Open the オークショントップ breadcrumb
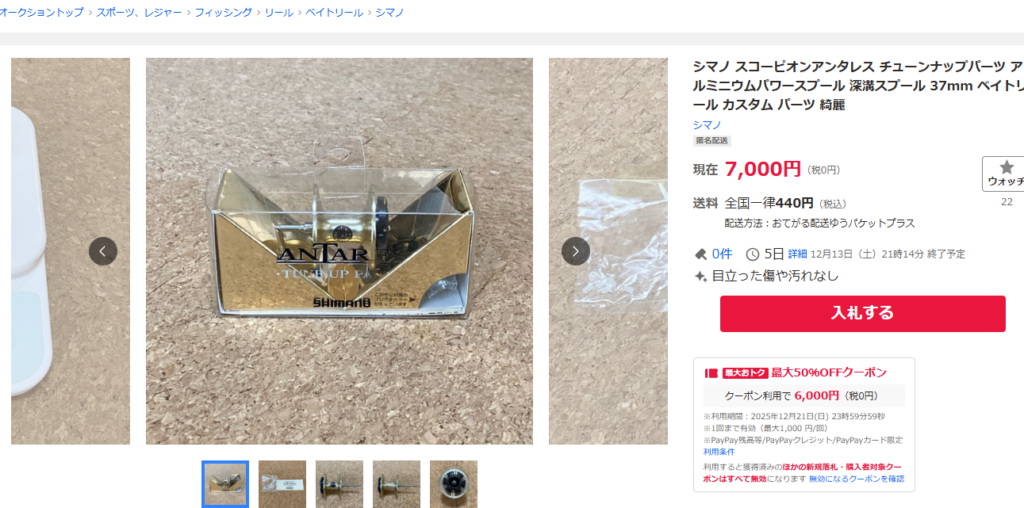This screenshot has height=508, width=1024. point(40,12)
